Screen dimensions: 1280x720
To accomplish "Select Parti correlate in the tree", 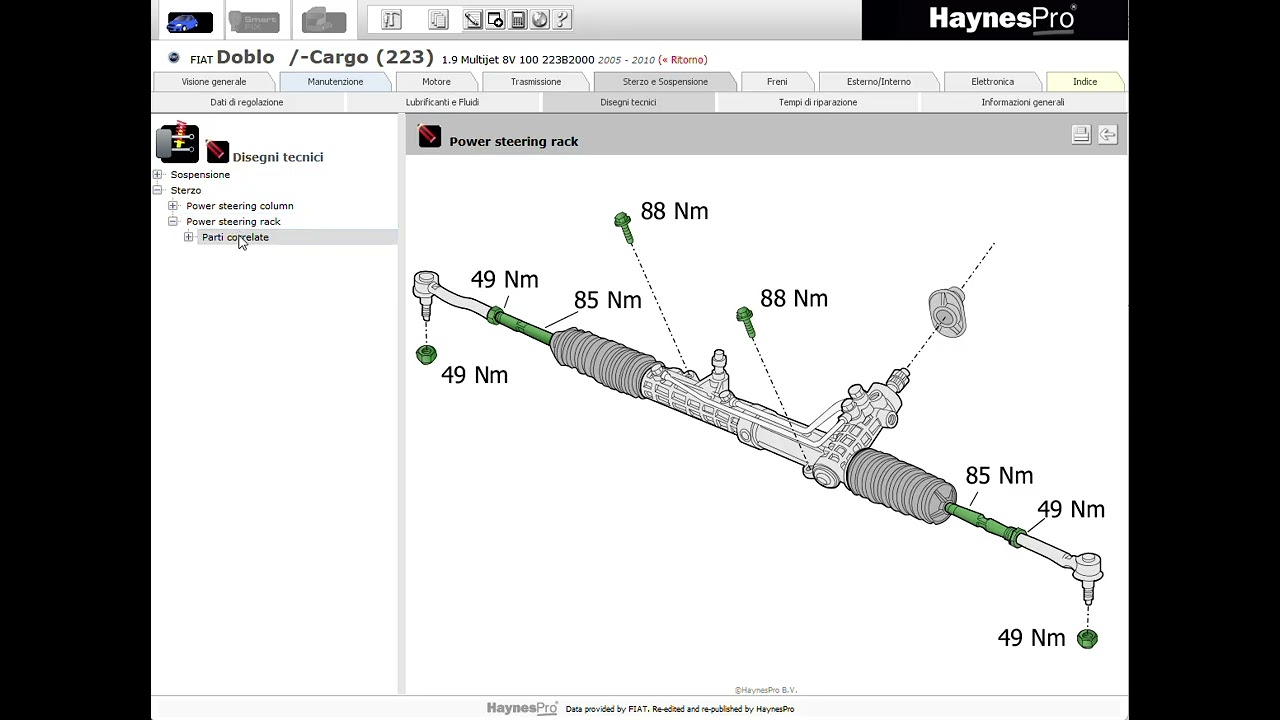I will tap(235, 237).
